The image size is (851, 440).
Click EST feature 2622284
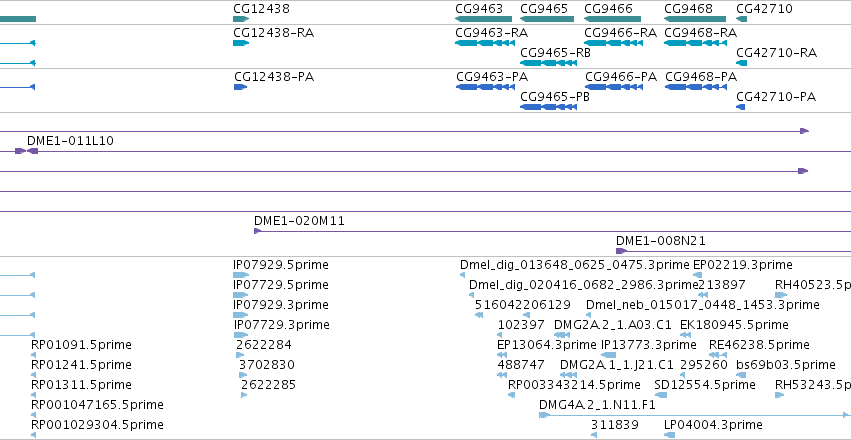(240, 355)
